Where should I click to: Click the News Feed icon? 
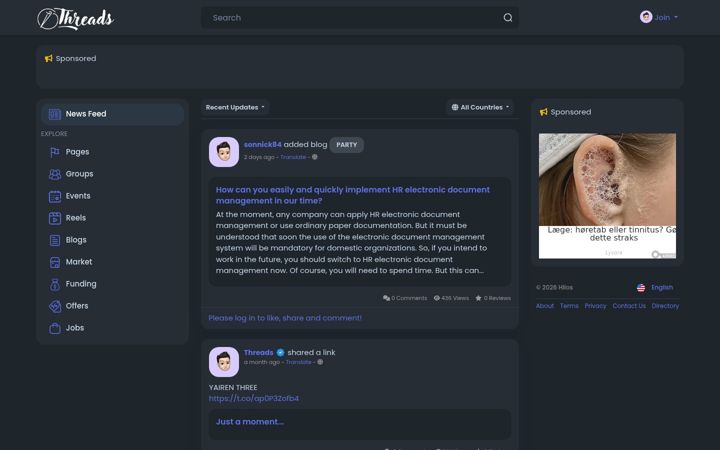pyautogui.click(x=55, y=114)
